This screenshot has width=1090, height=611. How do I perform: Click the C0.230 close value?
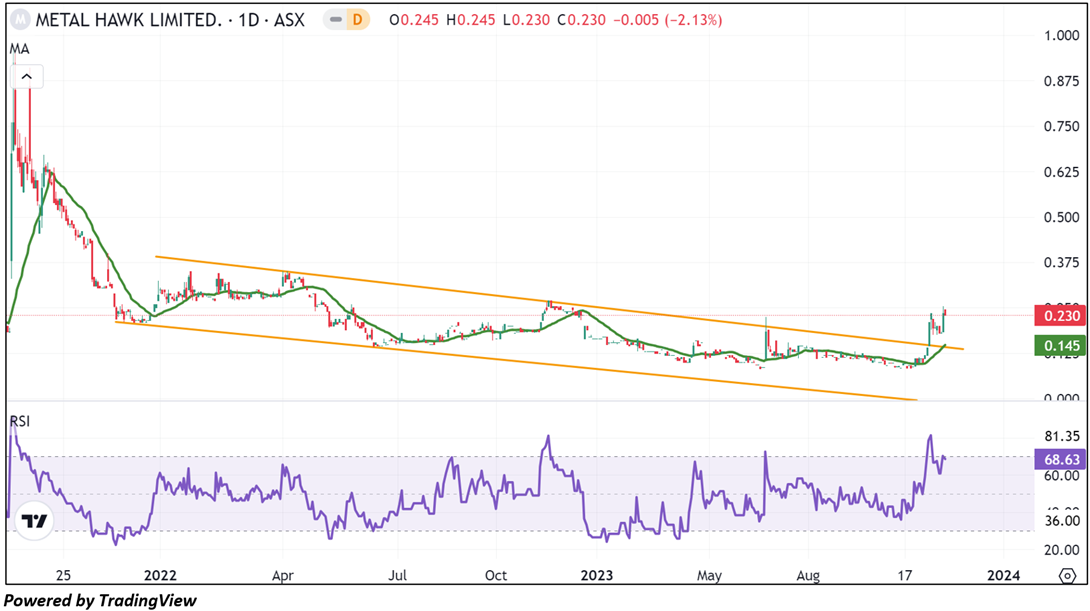pyautogui.click(x=582, y=20)
